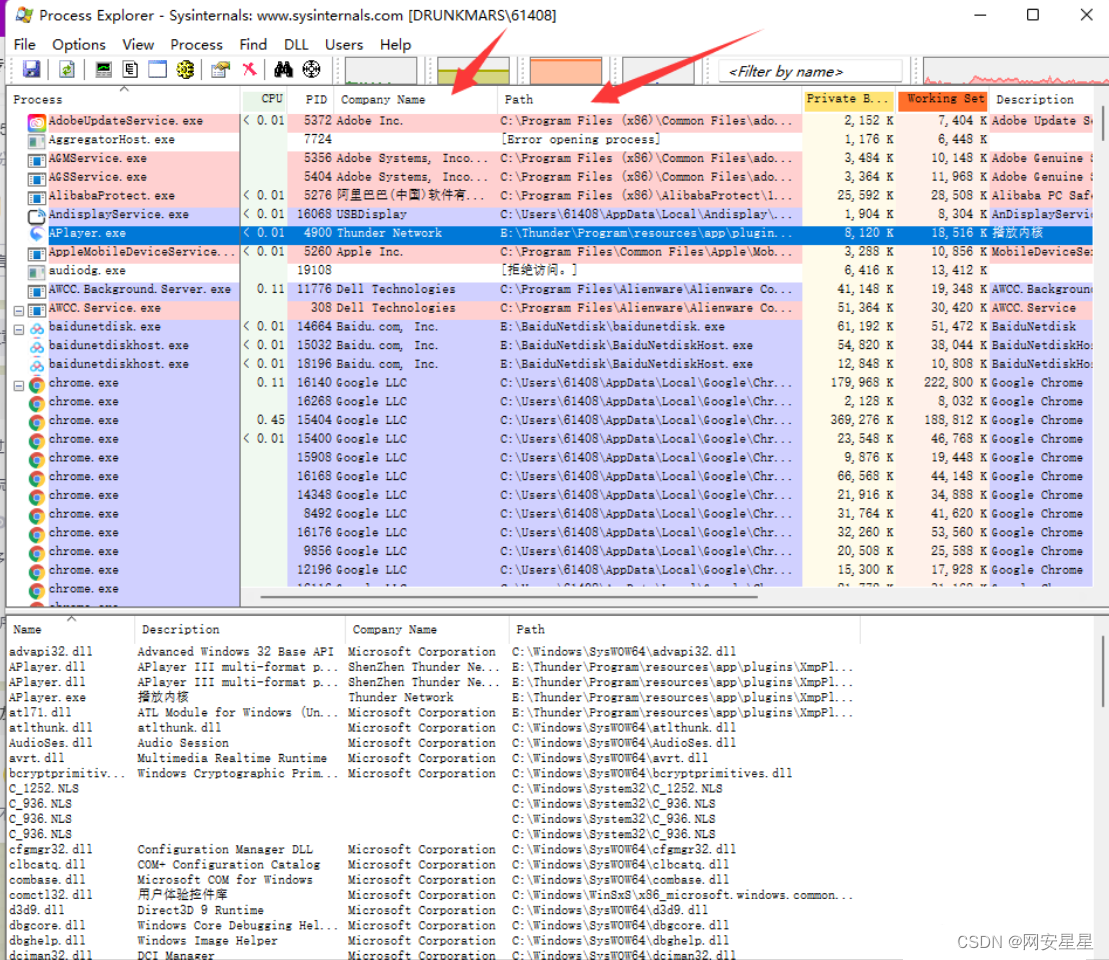Open the File menu
1109x960 pixels.
pyautogui.click(x=25, y=45)
